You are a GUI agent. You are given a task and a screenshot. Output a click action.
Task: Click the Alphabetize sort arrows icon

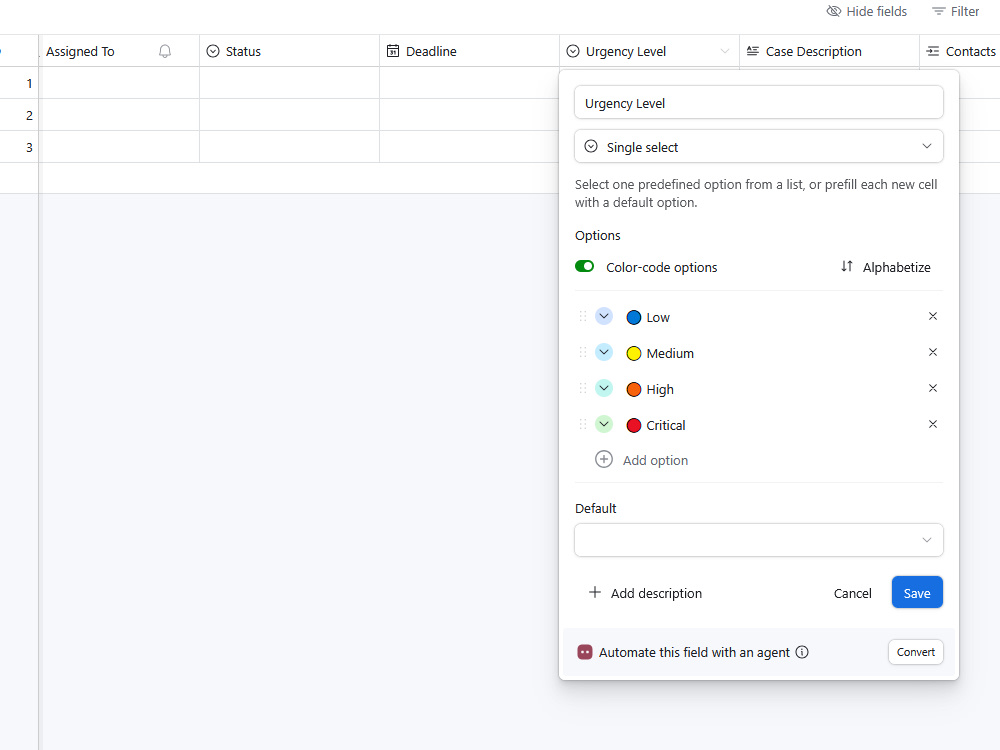click(846, 267)
